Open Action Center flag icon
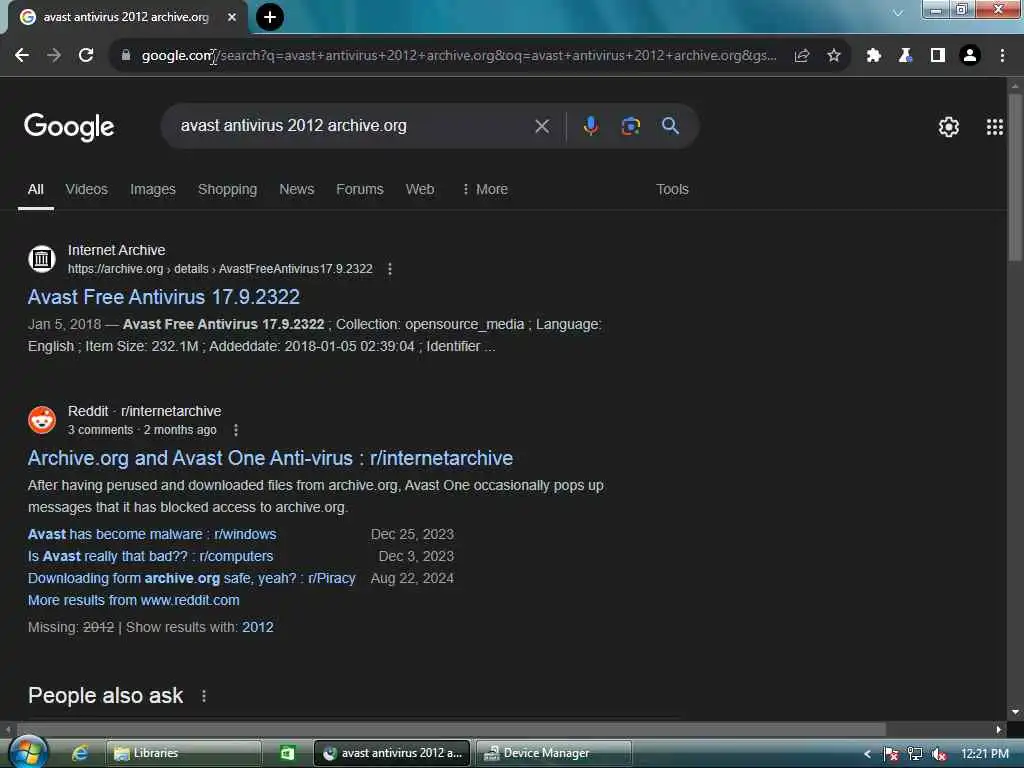Viewport: 1024px width, 768px height. pyautogui.click(x=891, y=754)
